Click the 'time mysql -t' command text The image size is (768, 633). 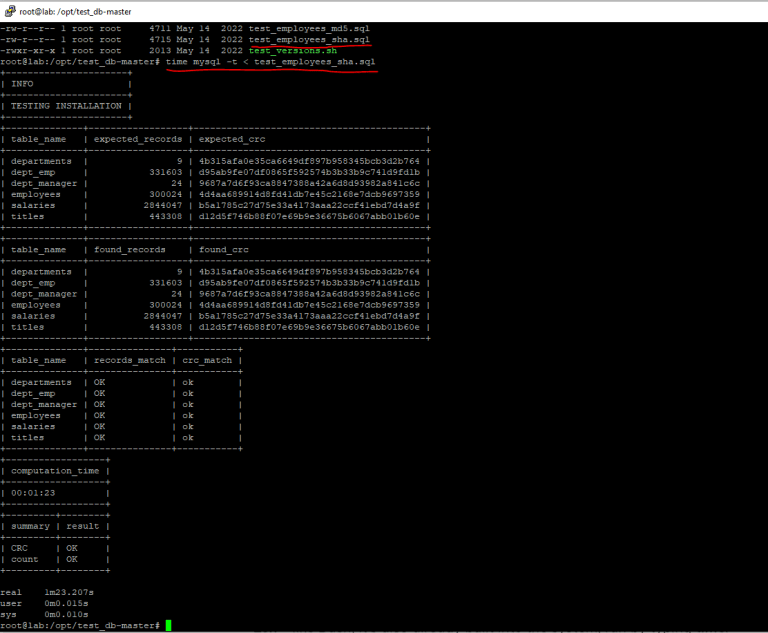point(201,62)
